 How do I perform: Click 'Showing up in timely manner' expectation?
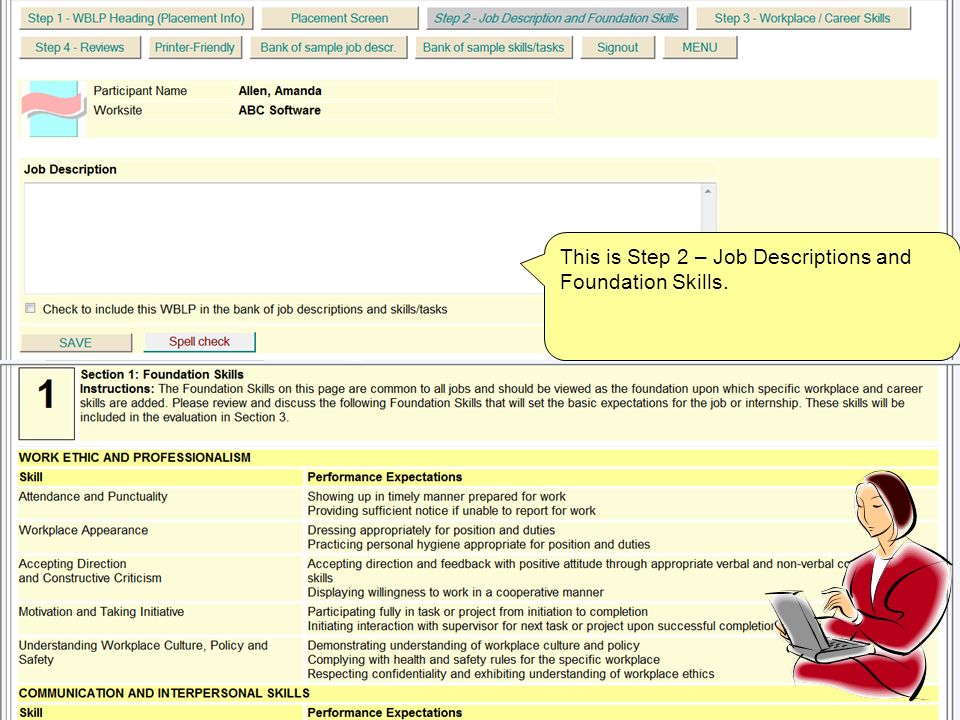[x=437, y=497]
